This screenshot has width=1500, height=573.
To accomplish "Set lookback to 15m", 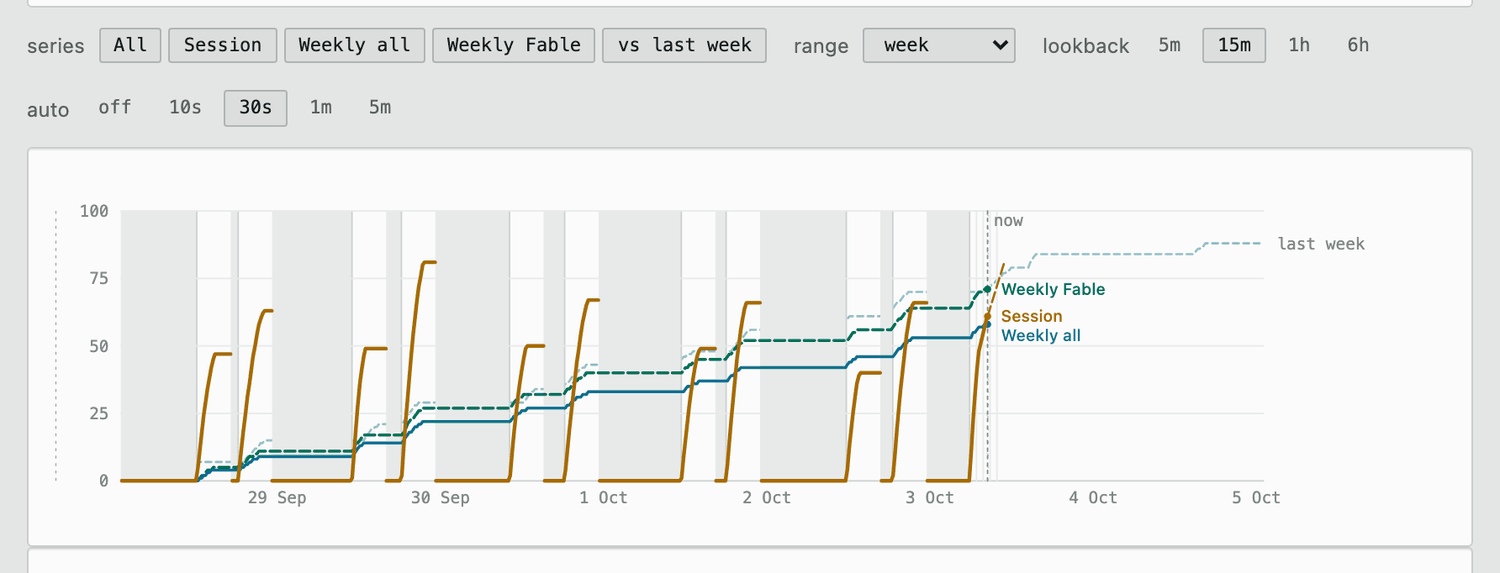I will [x=1234, y=45].
